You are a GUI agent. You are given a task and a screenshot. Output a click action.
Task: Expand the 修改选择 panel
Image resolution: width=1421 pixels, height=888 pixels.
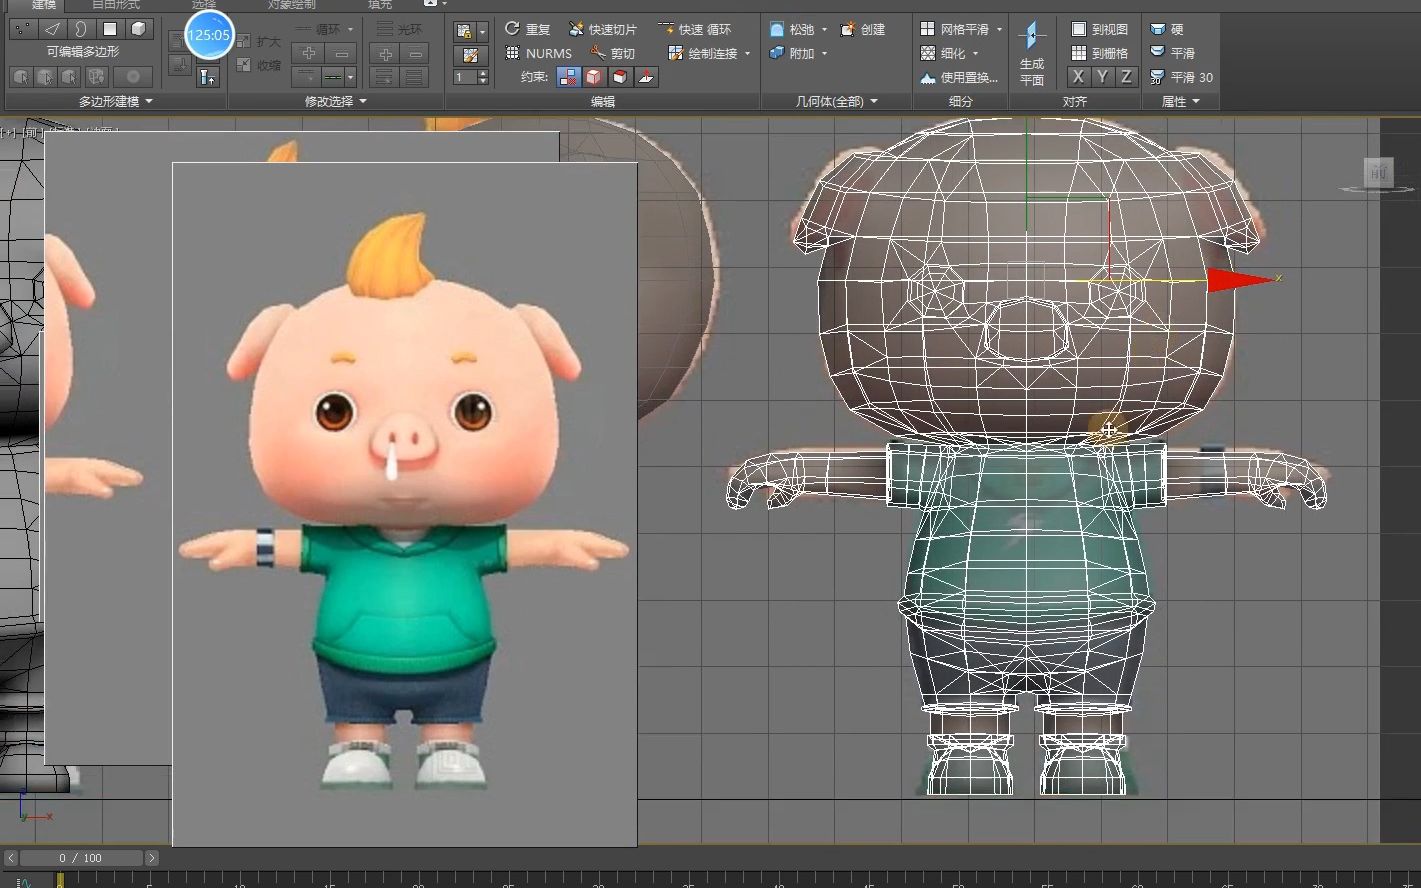336,101
